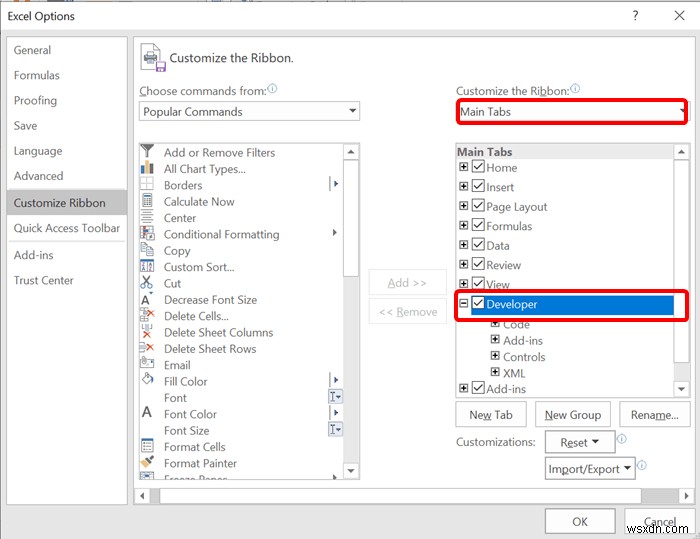Expand the Controls group under Developer
Image resolution: width=700 pixels, height=539 pixels.
(495, 355)
